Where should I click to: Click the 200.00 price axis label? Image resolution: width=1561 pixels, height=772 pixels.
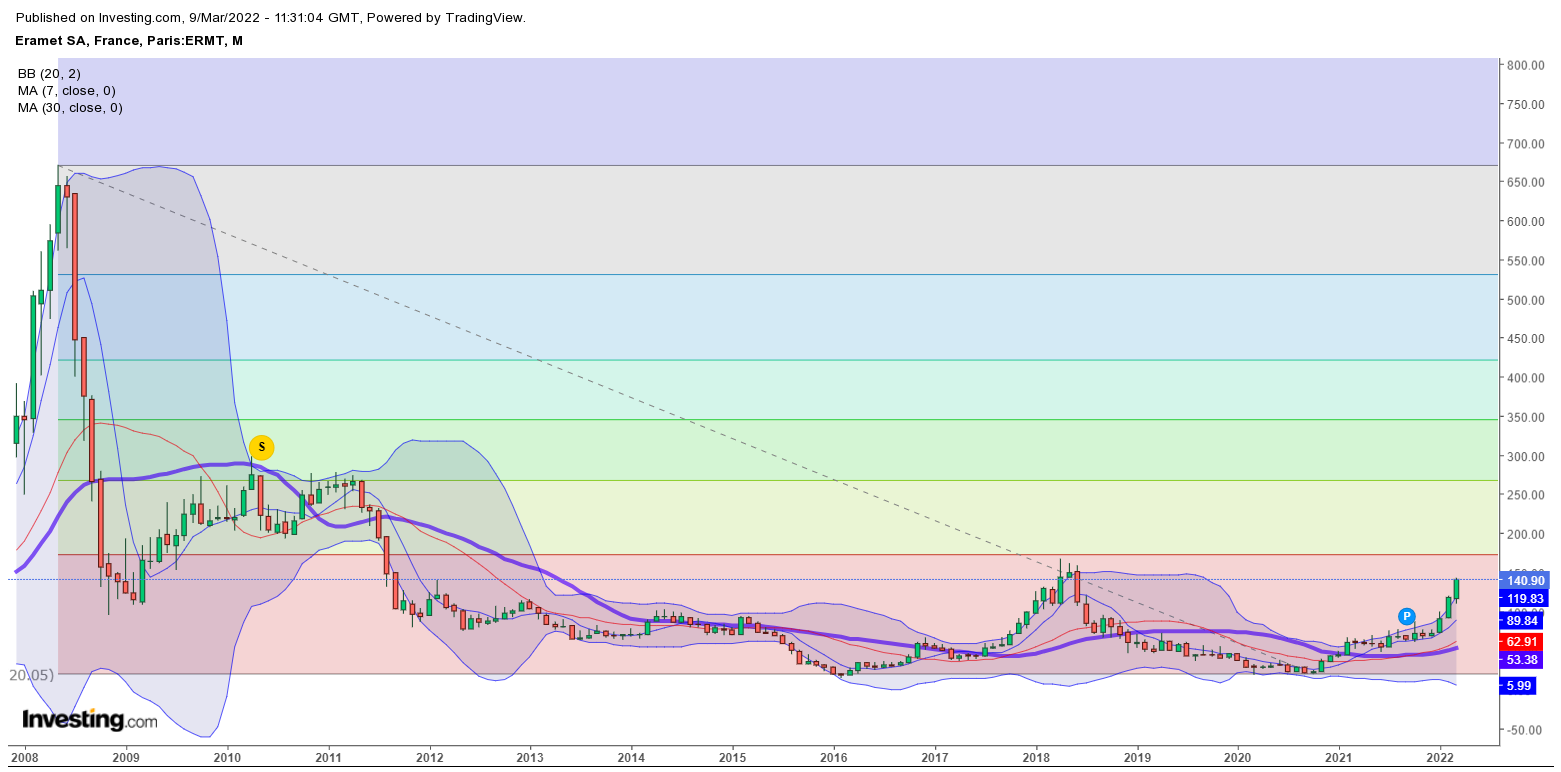(1526, 535)
